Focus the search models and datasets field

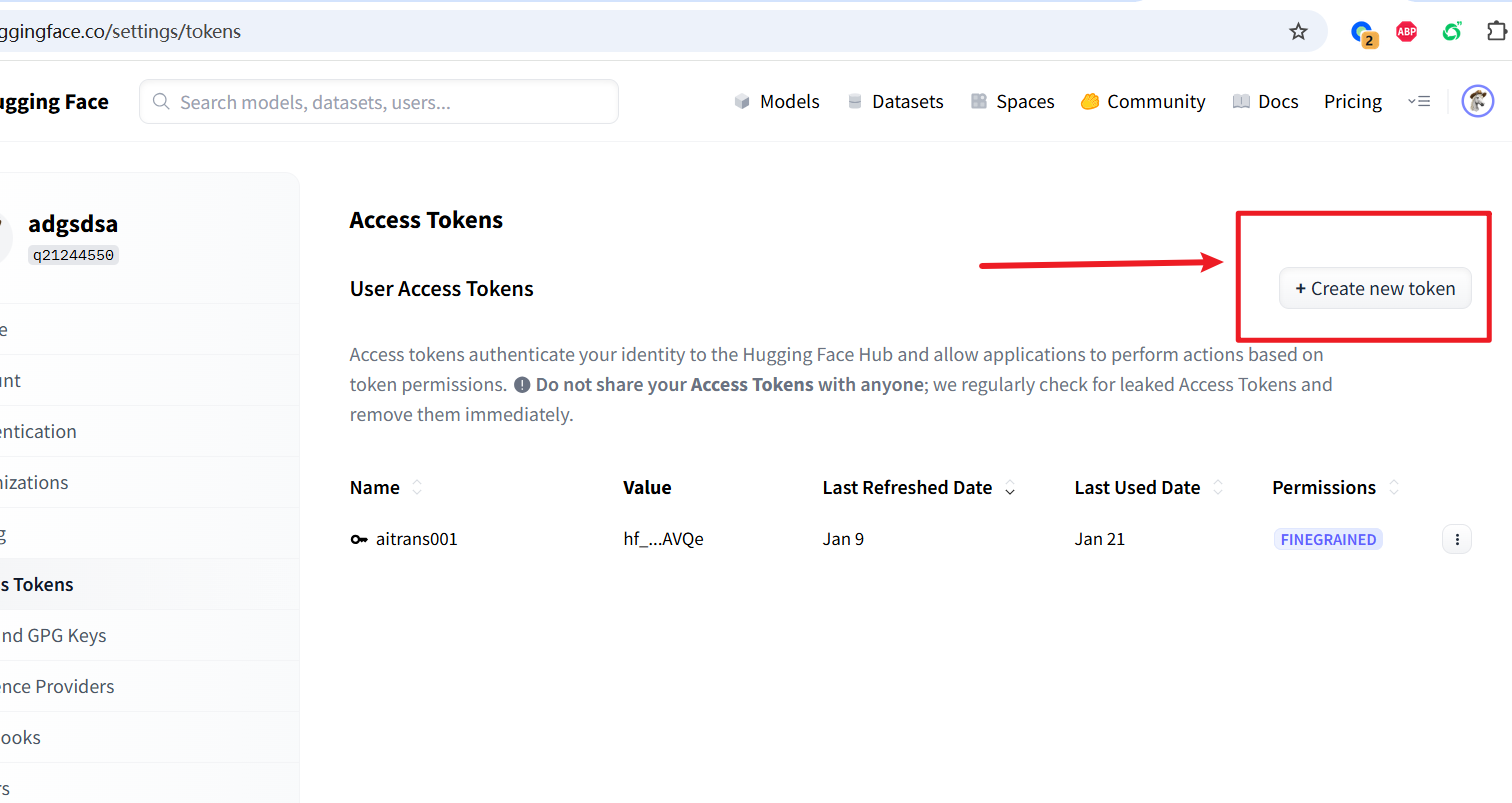[380, 102]
